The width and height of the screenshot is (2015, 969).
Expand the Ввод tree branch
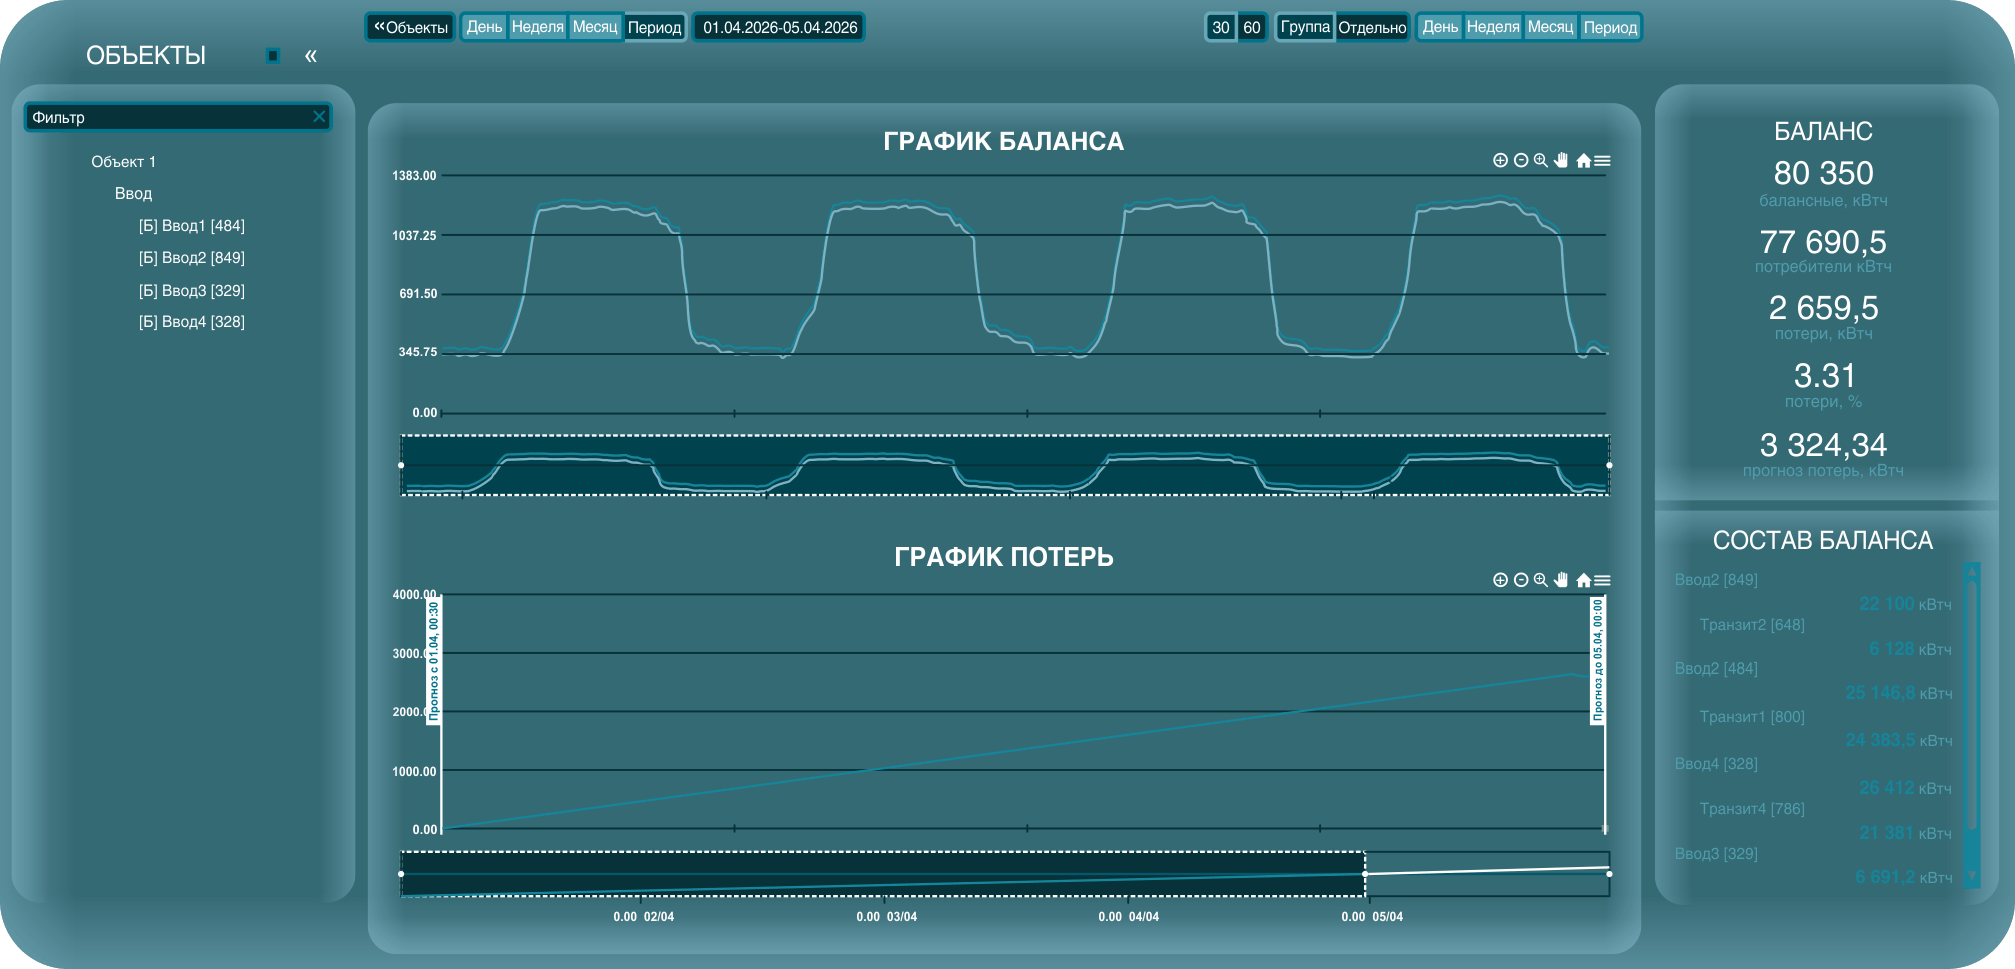click(133, 194)
